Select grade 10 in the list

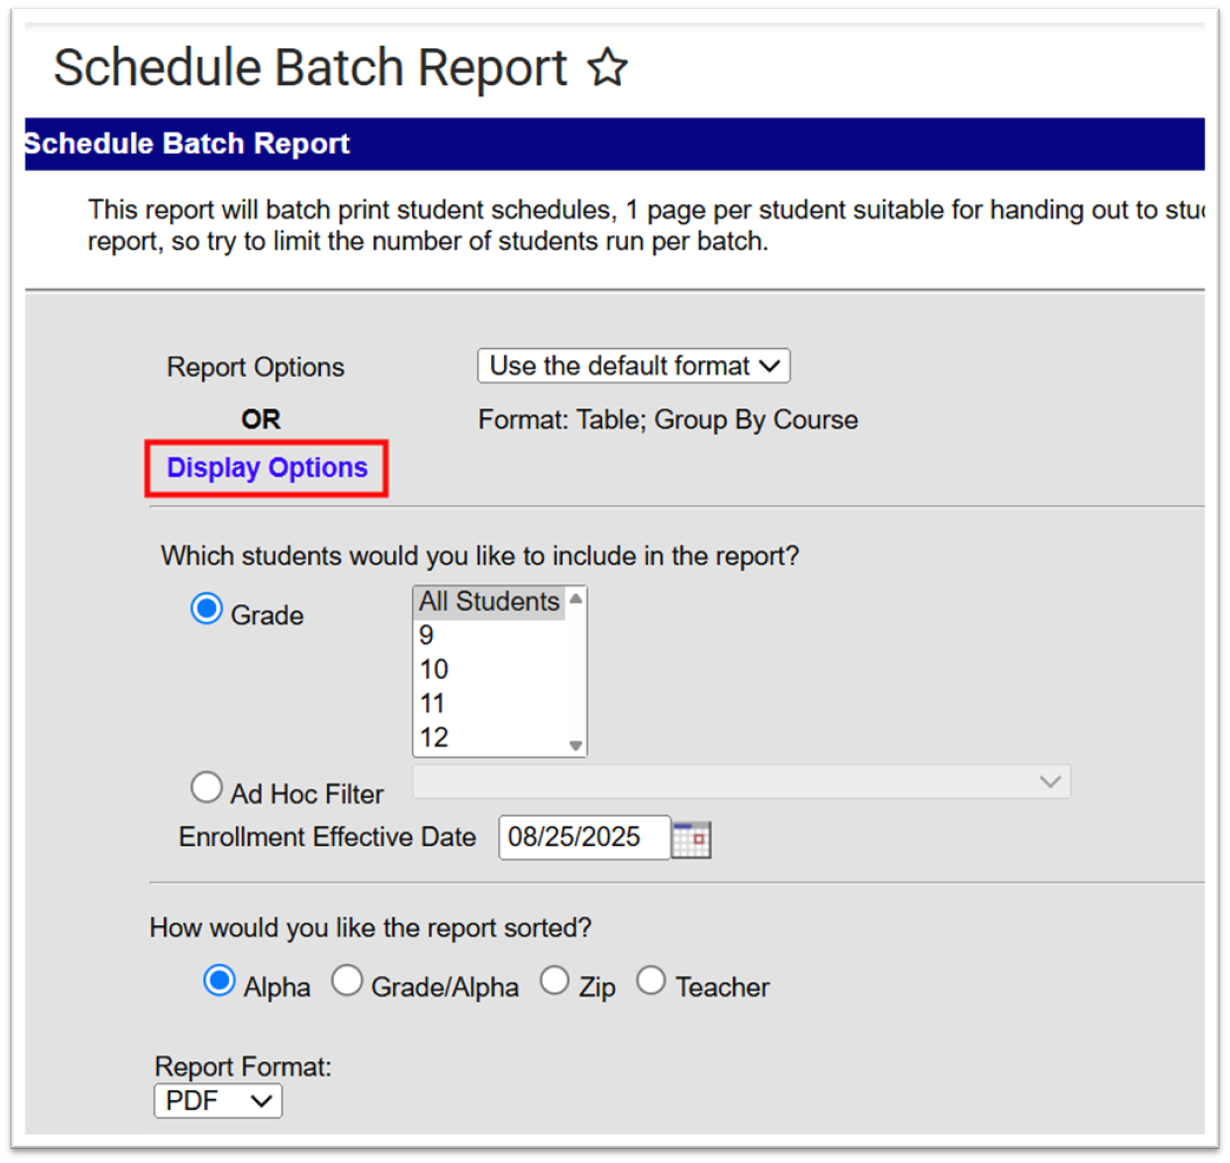(x=434, y=670)
